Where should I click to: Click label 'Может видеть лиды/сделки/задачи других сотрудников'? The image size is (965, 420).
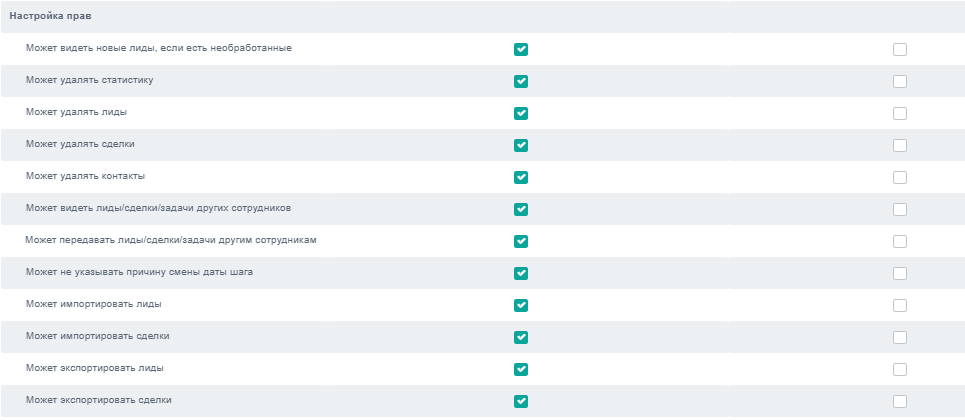tap(159, 208)
